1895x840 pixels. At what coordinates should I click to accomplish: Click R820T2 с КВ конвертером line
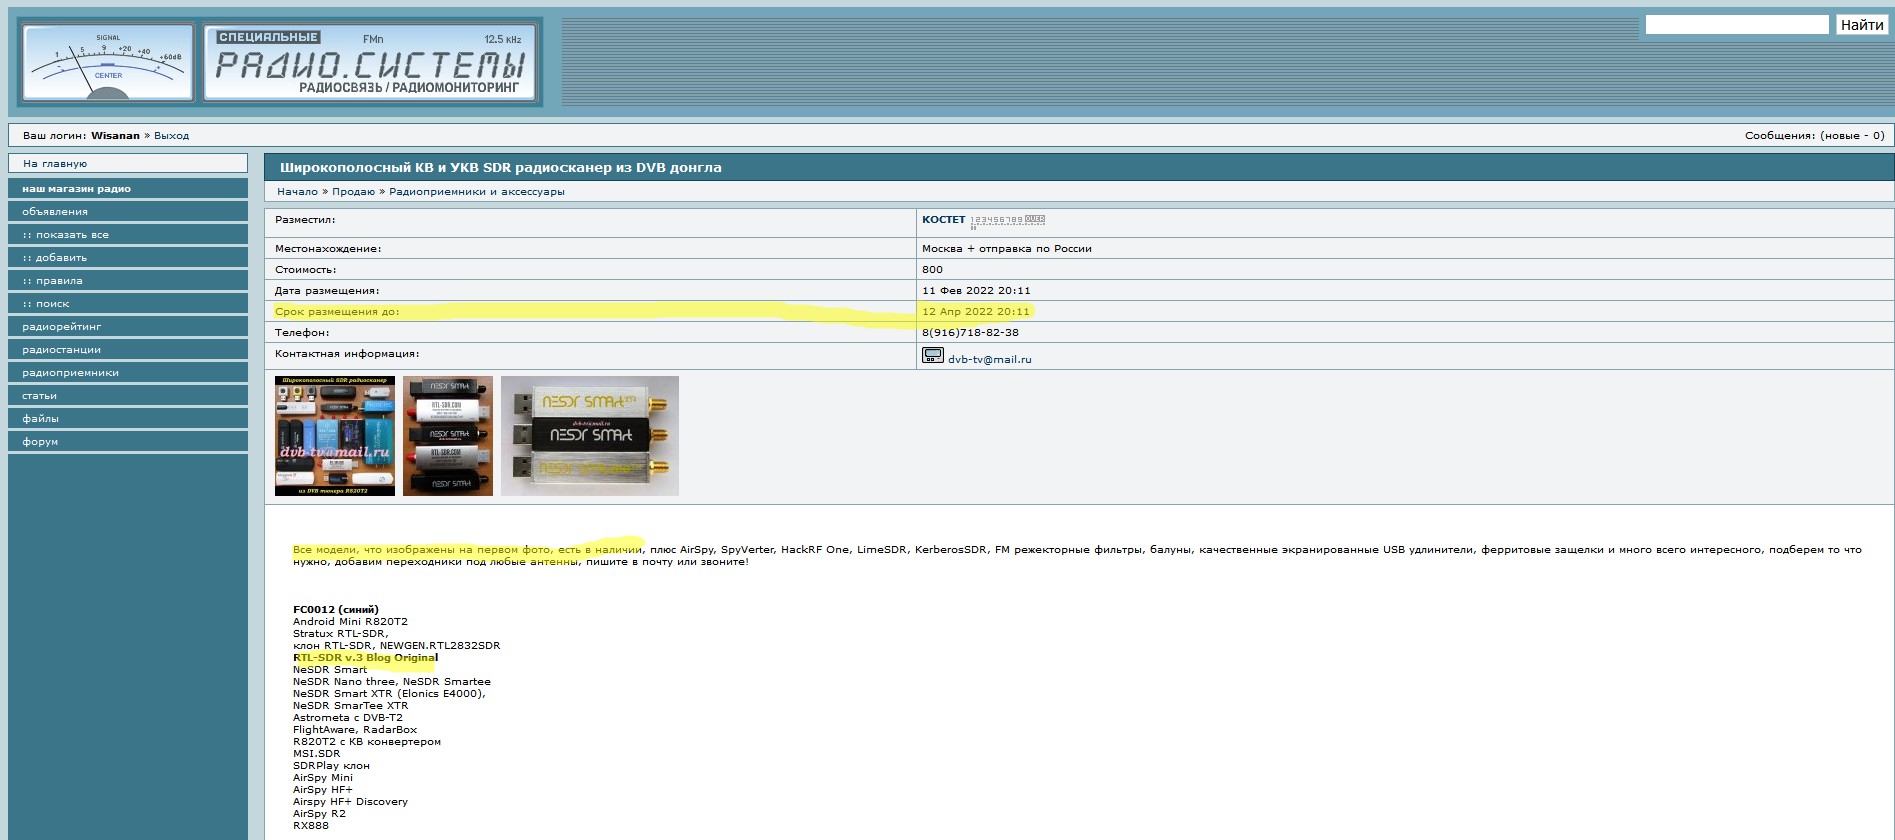[x=367, y=742]
